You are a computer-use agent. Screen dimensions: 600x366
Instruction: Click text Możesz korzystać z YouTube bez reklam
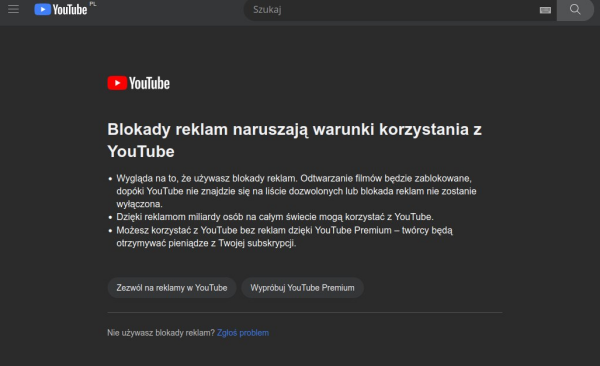(x=284, y=237)
